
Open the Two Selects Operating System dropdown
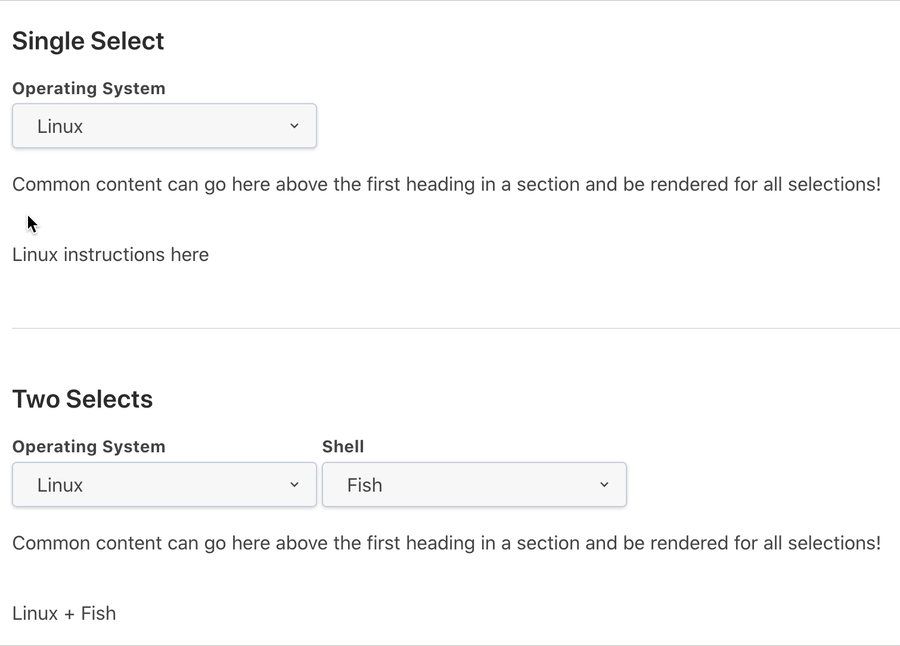point(164,485)
